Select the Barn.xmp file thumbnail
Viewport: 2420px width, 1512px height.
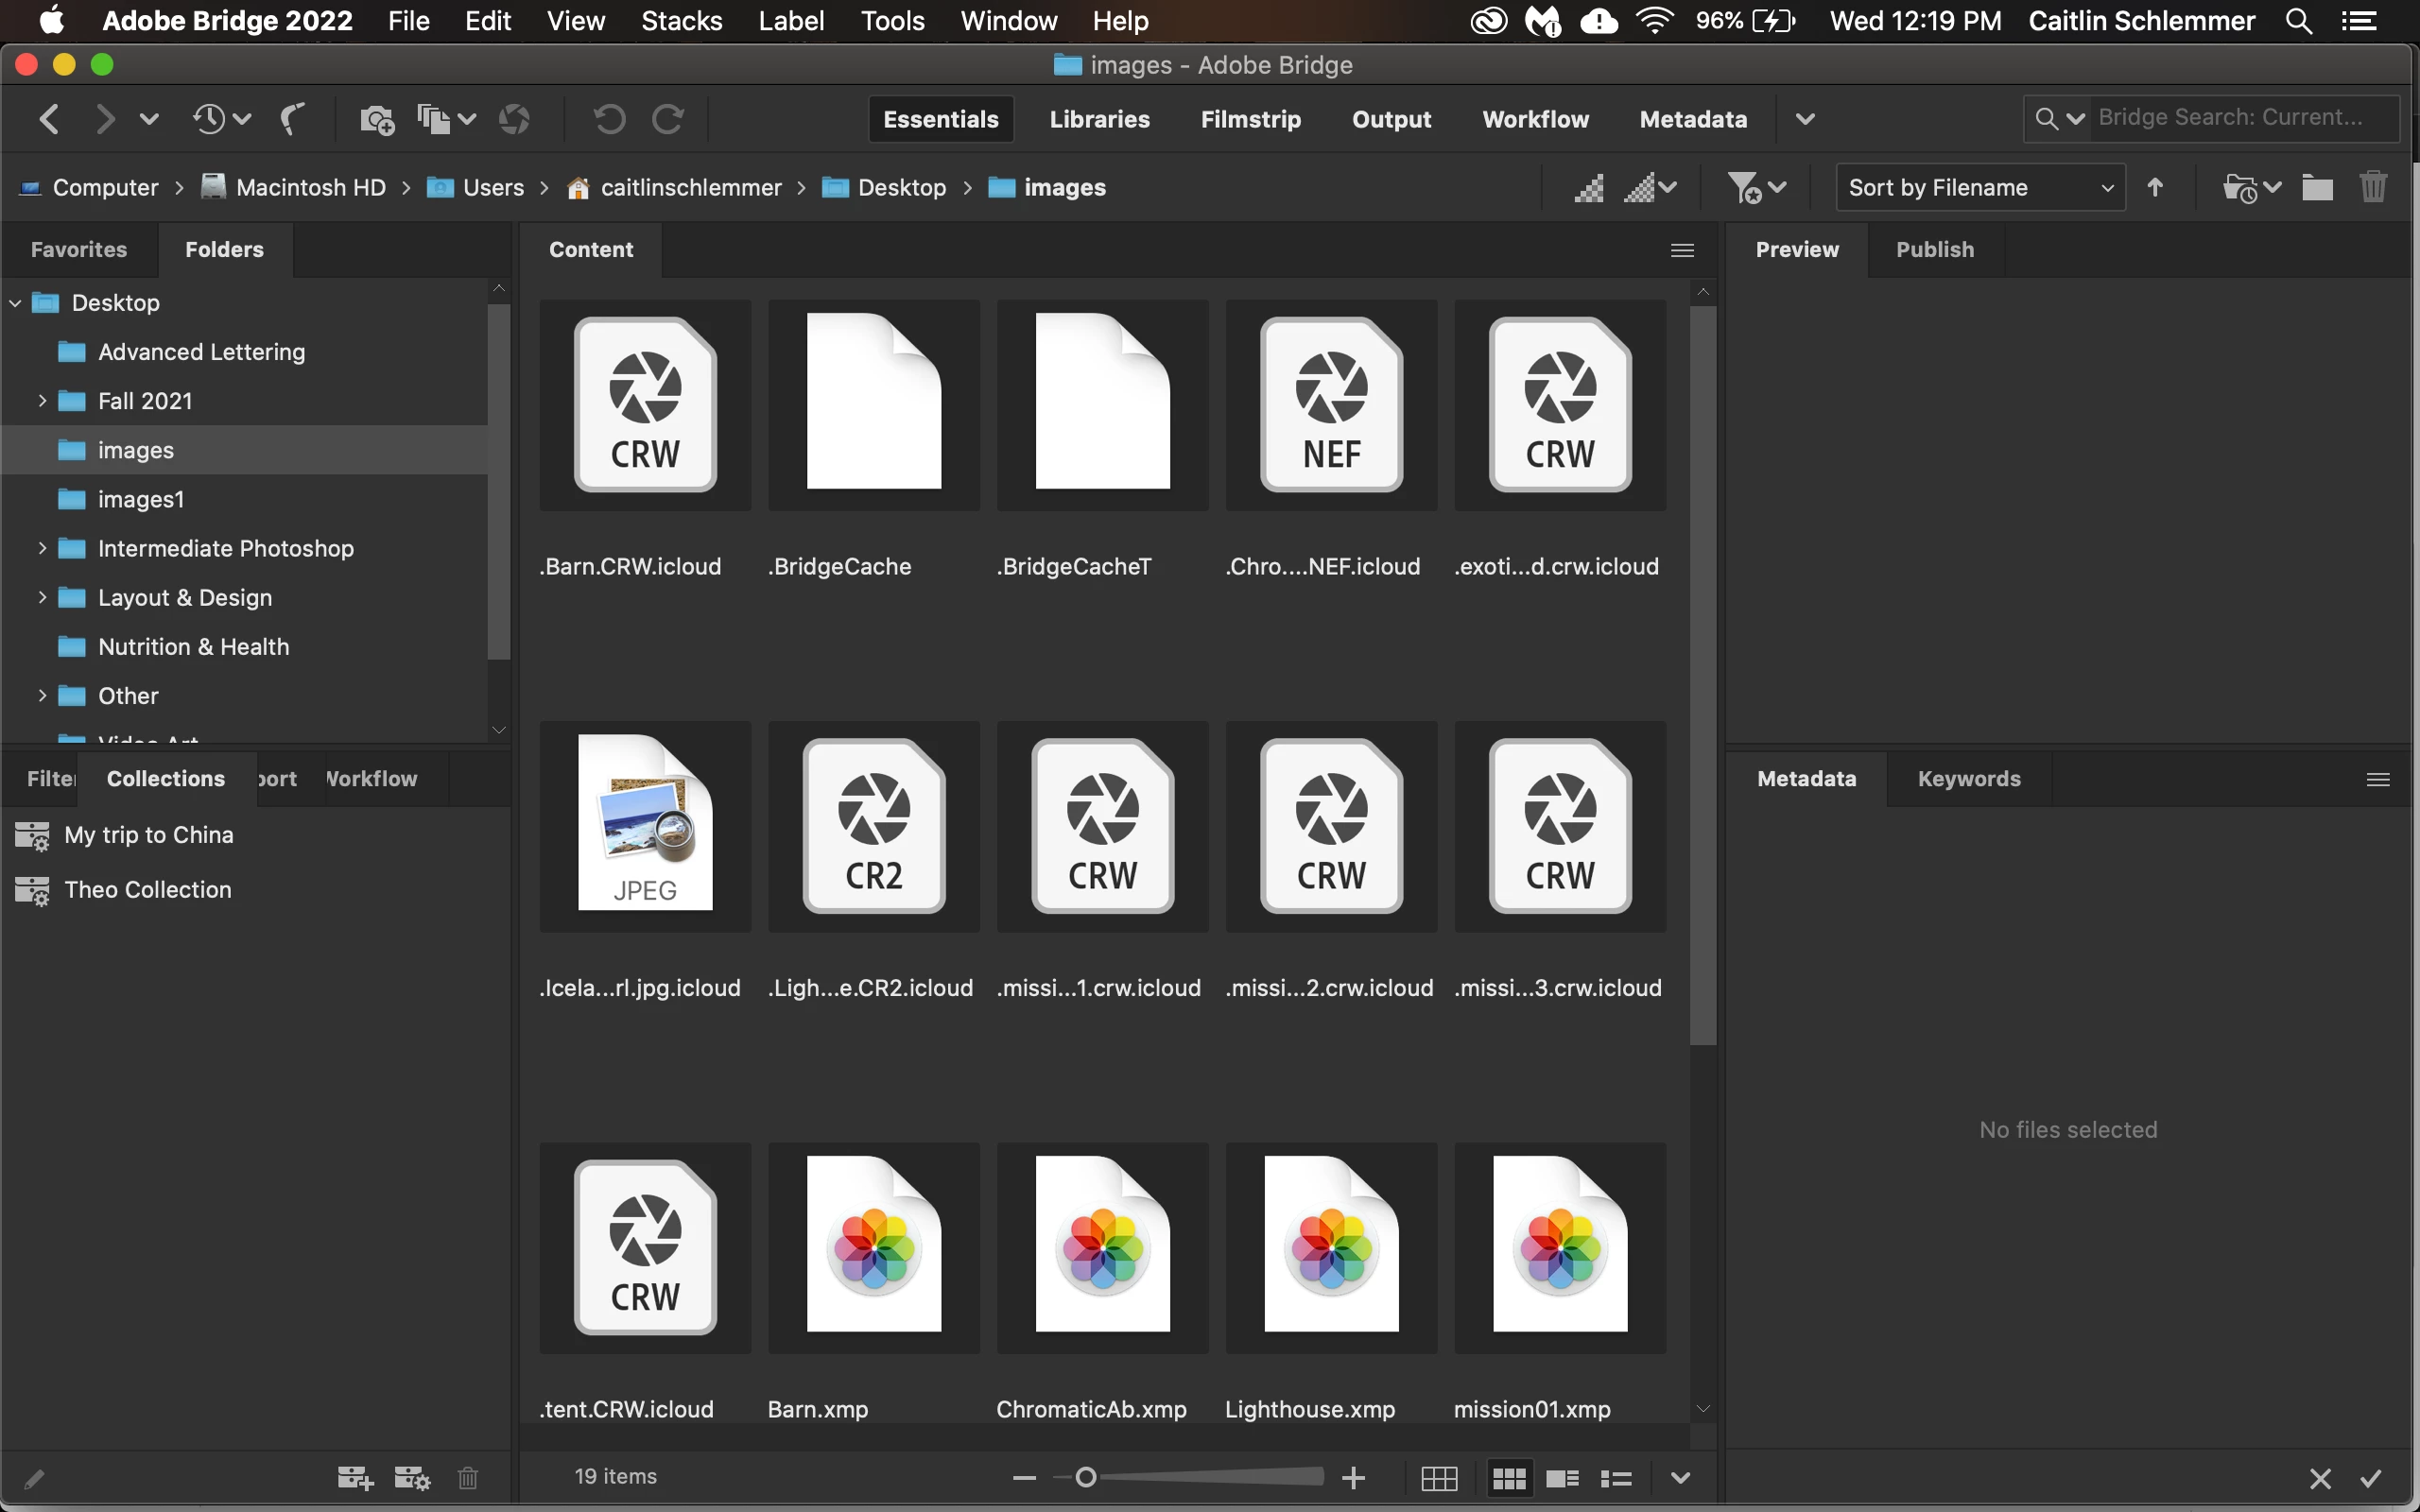[873, 1247]
